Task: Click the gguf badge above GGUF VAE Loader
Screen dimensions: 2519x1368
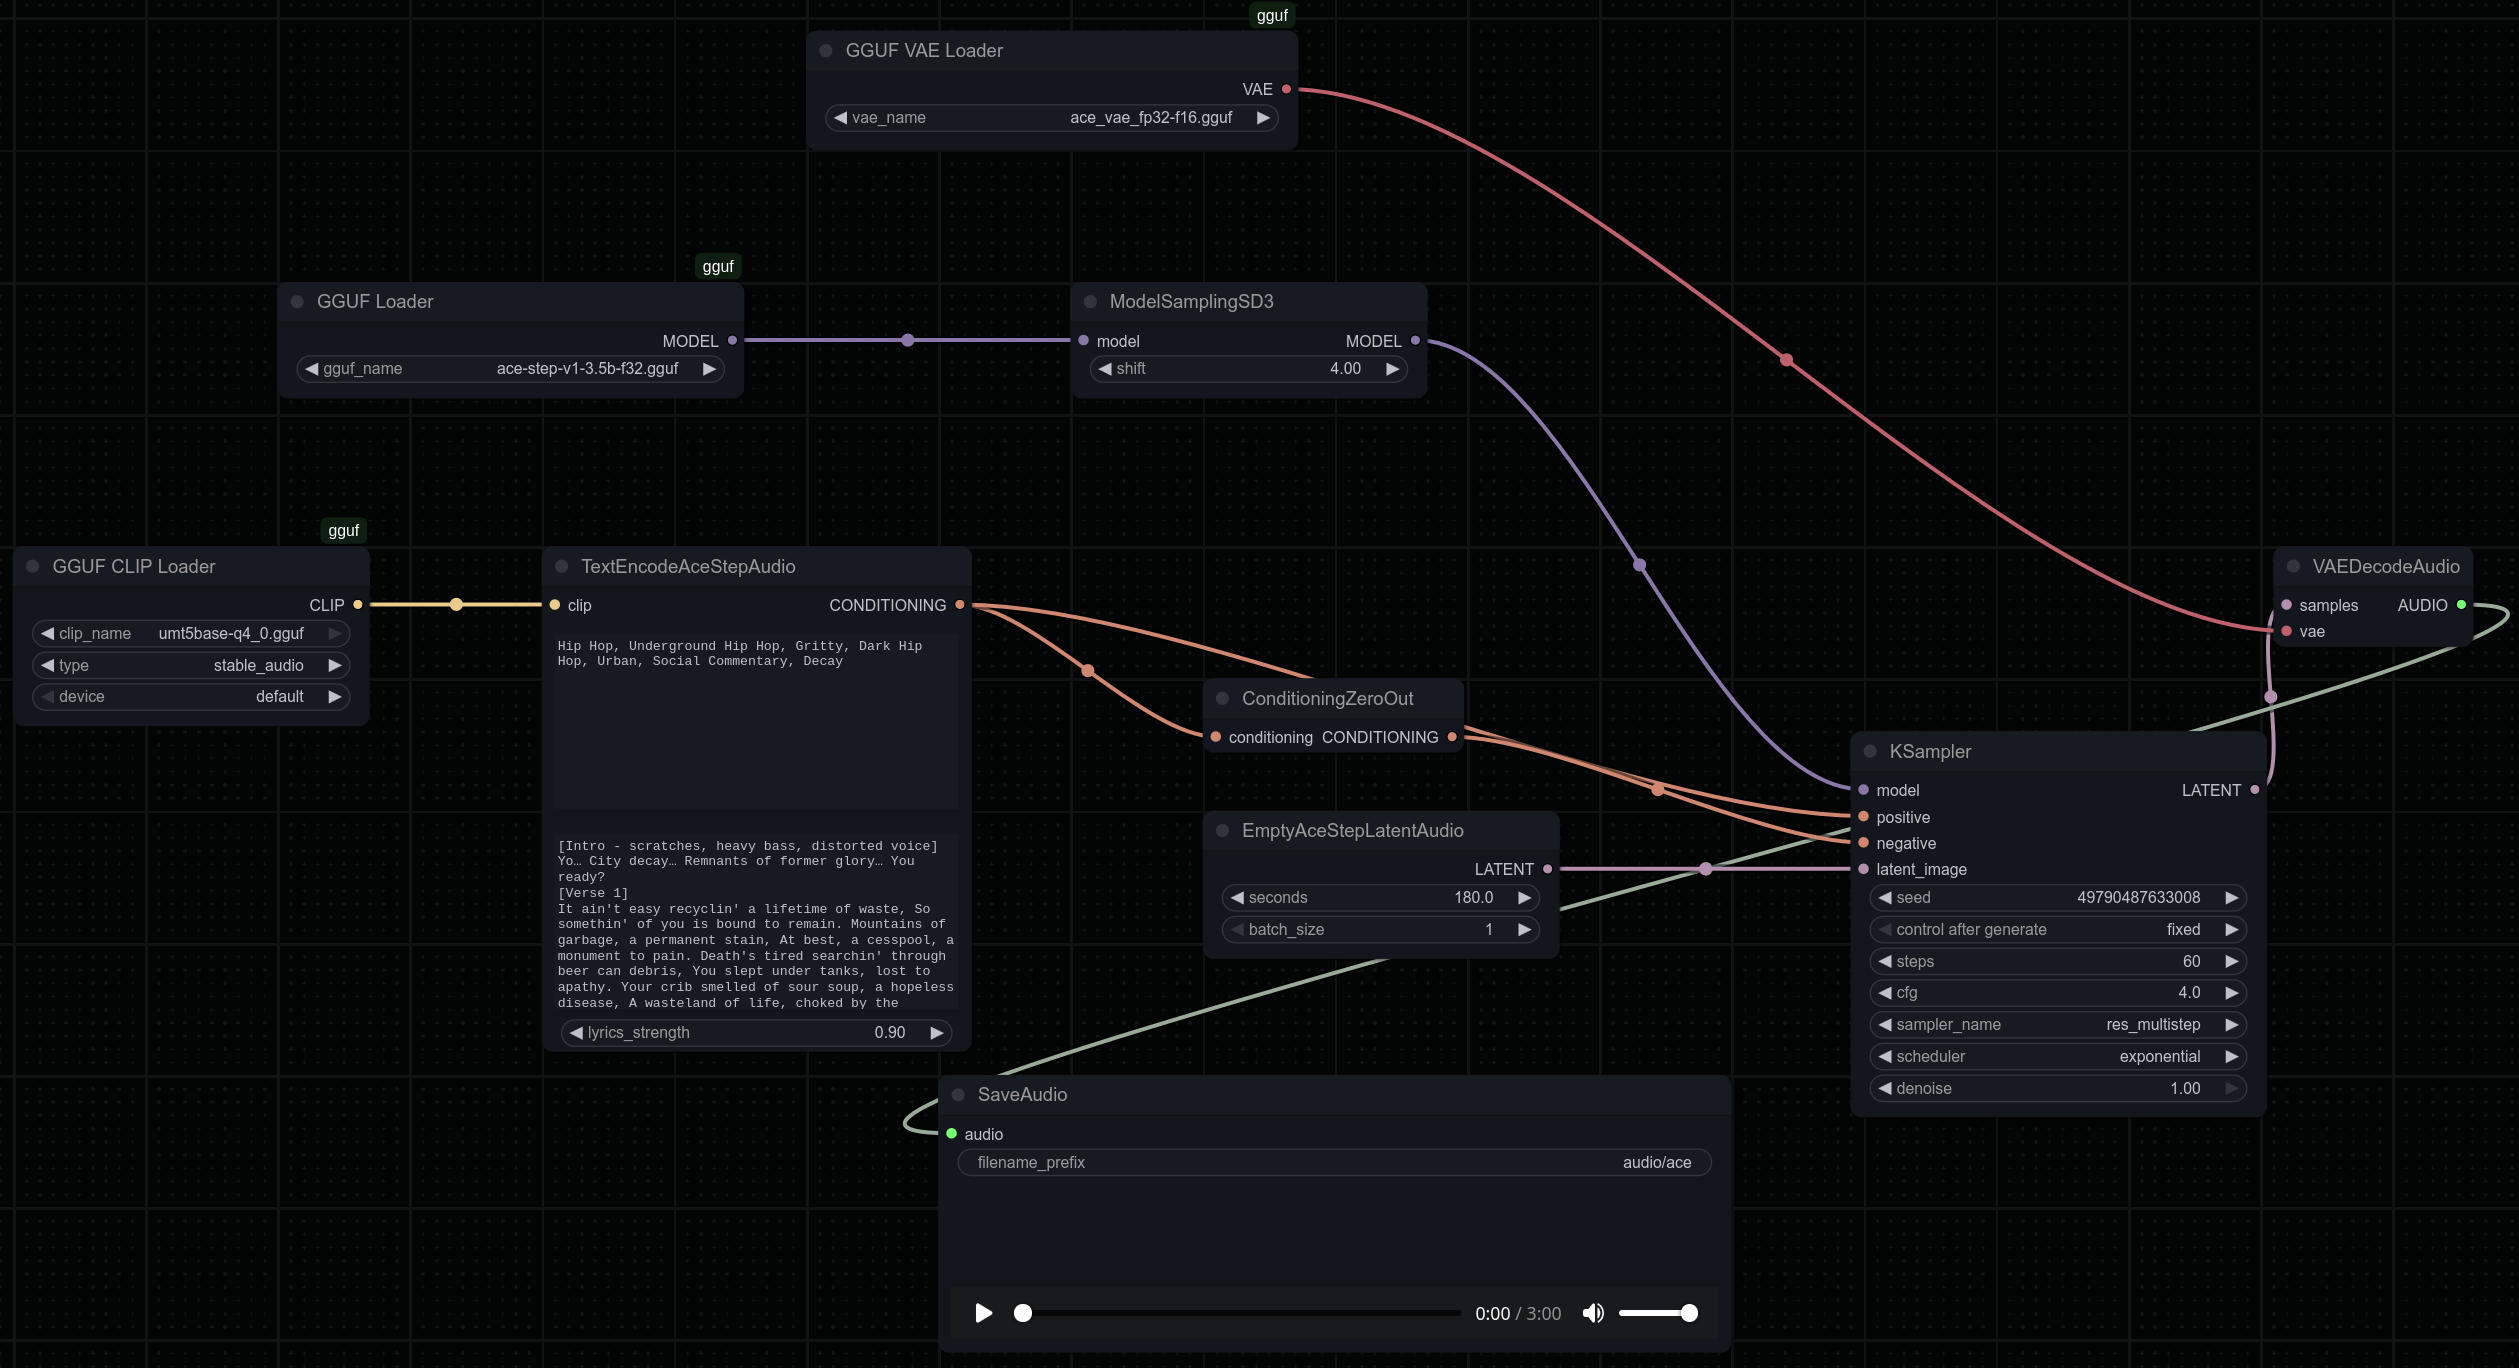Action: pos(1271,15)
